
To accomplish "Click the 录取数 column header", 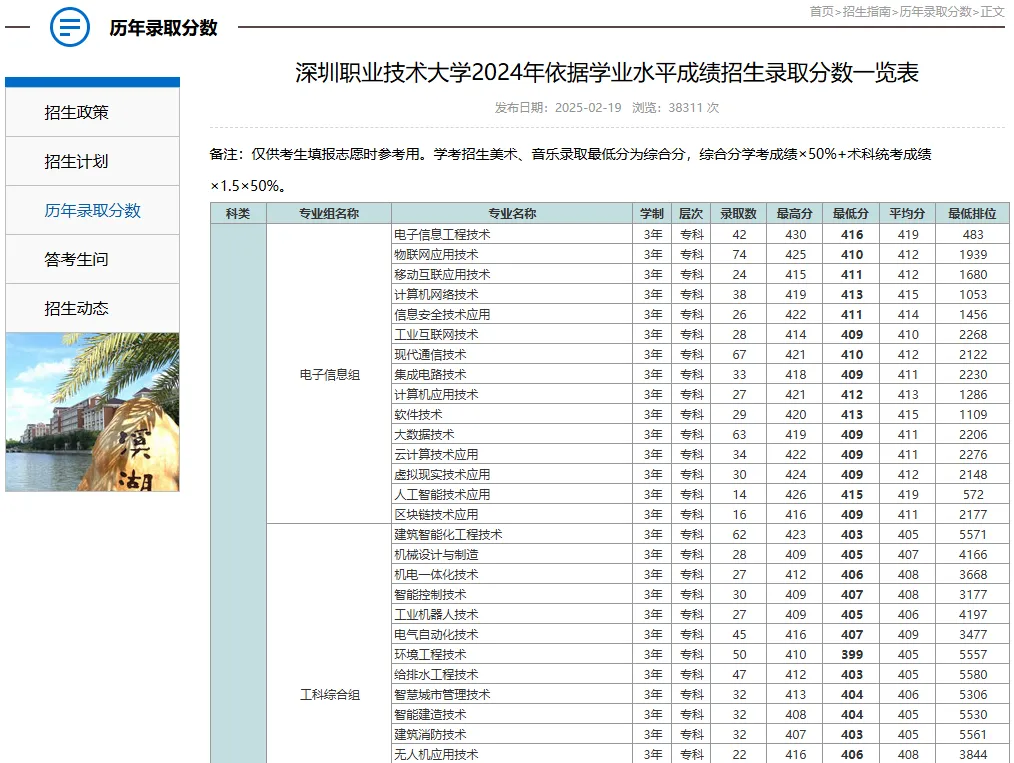I will (x=739, y=213).
